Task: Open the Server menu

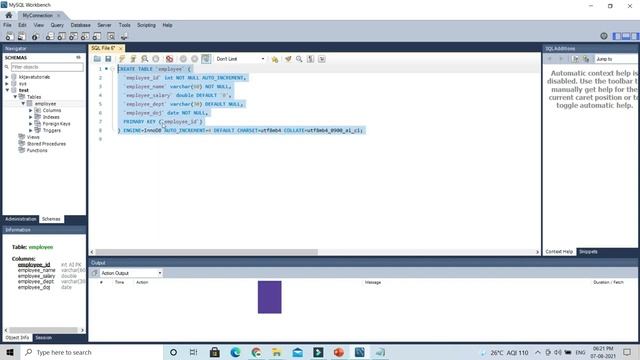Action: tap(104, 25)
